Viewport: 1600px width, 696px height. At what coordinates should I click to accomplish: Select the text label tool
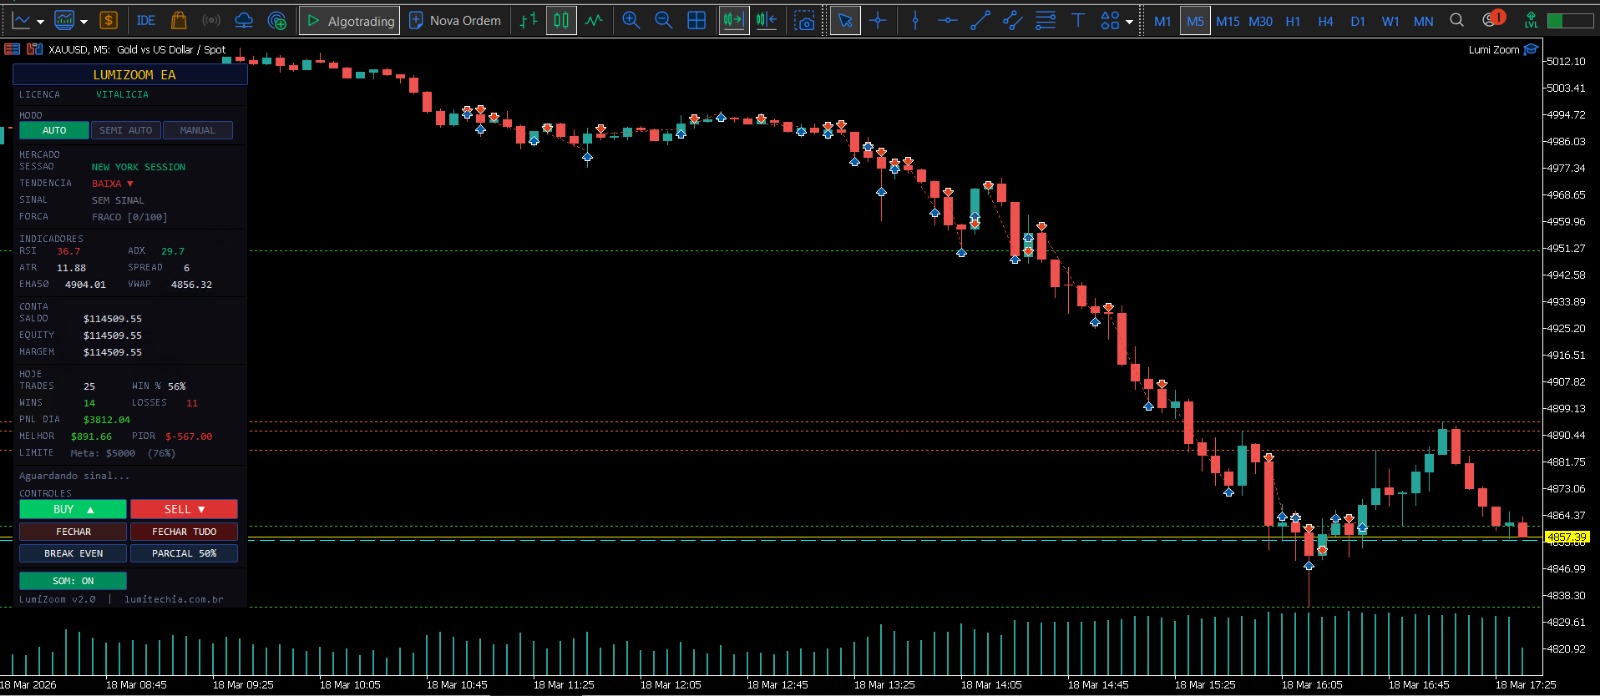point(1078,20)
